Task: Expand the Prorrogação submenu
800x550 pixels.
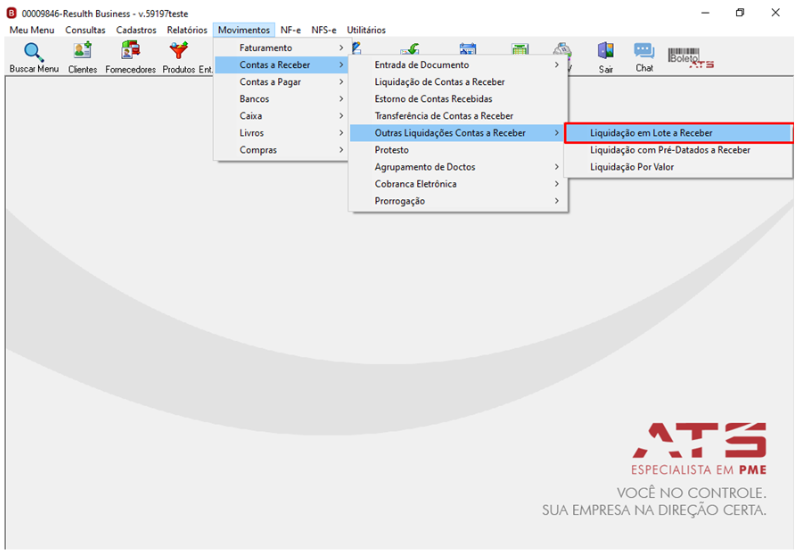Action: click(x=458, y=201)
